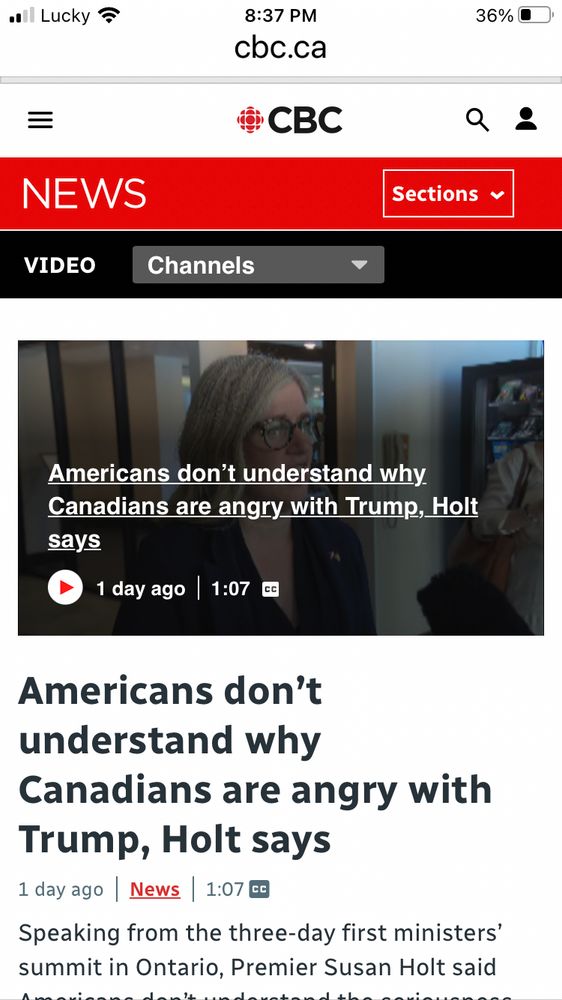Expand the Sections dropdown
This screenshot has width=562, height=1000.
pos(448,193)
